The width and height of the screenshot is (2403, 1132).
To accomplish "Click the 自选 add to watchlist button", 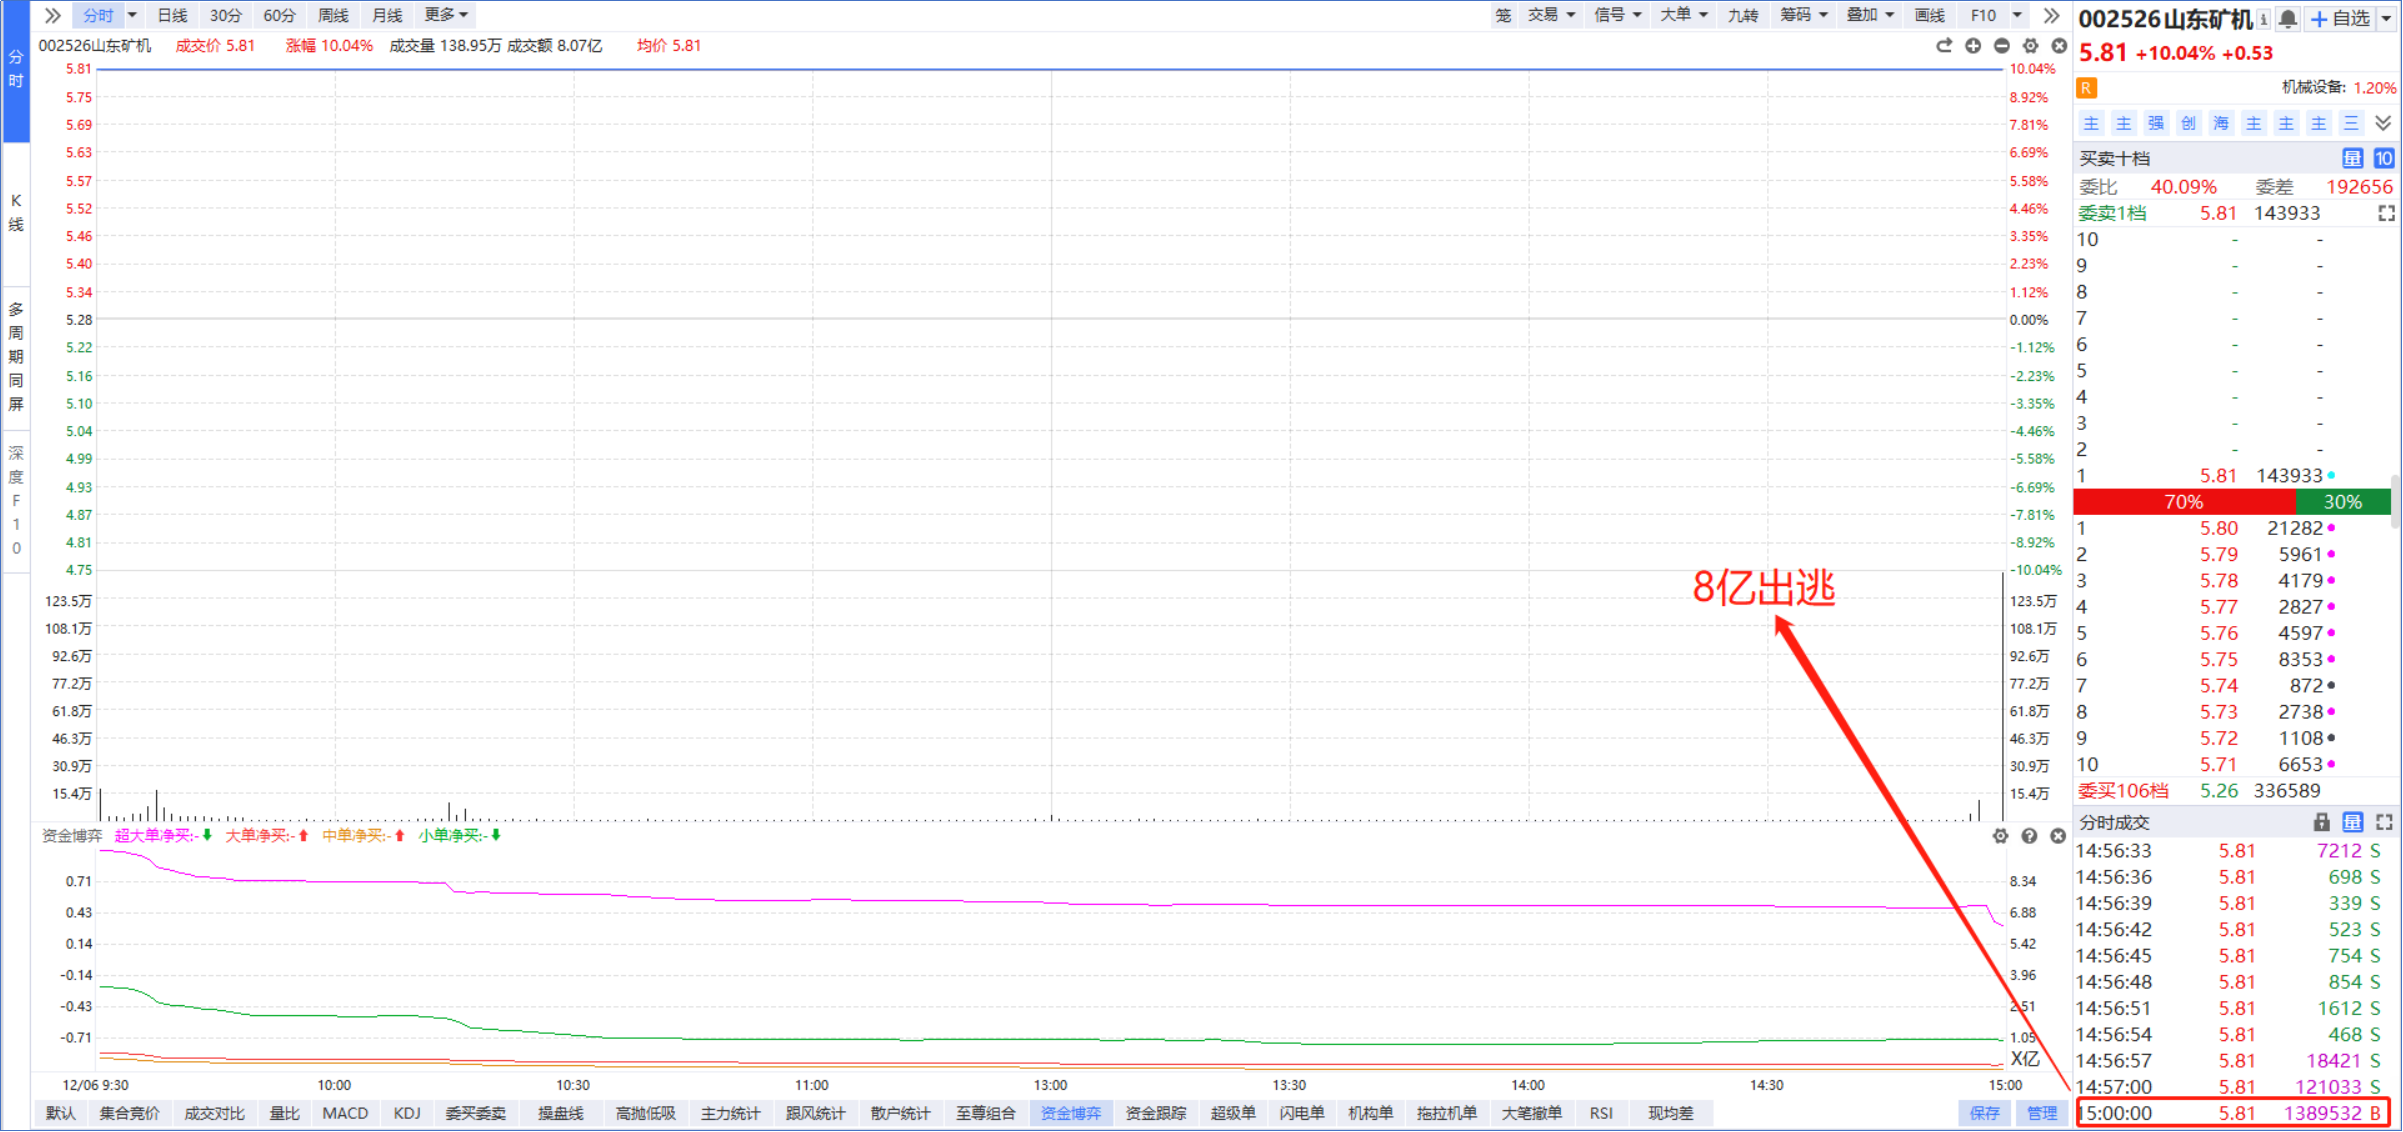I will [2342, 18].
